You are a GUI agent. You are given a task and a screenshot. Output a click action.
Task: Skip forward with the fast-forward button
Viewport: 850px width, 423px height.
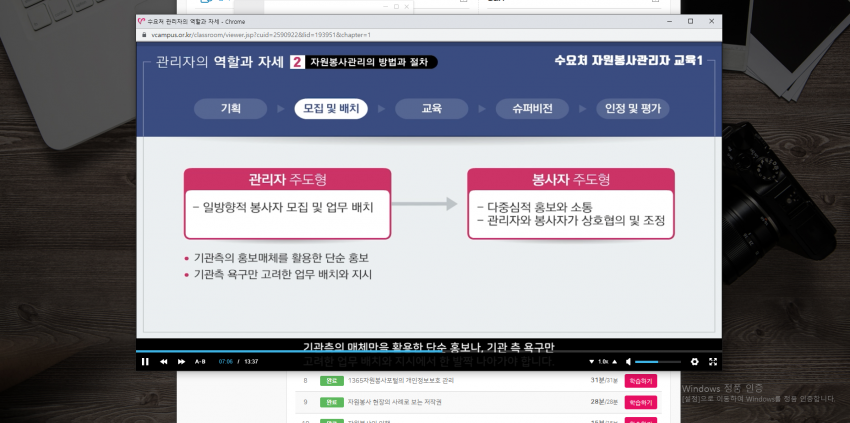click(x=181, y=361)
